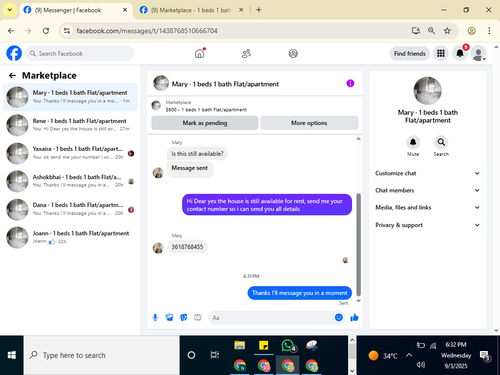Search in conversation using magnifier icon
Screen dimensions: 500x375
point(441,142)
